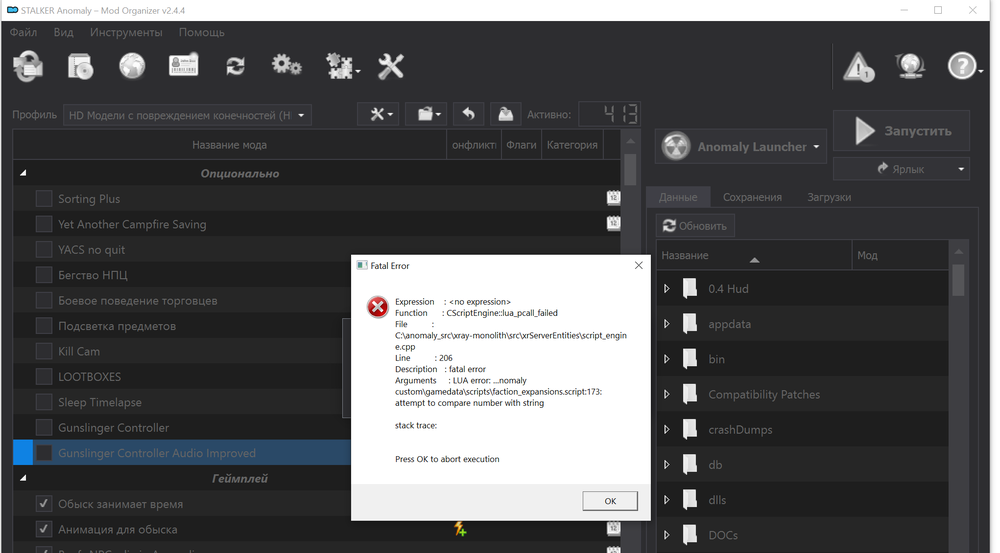This screenshot has width=1000, height=553.
Task: Uncheck the Обыск занимает время mod
Action: coord(44,504)
